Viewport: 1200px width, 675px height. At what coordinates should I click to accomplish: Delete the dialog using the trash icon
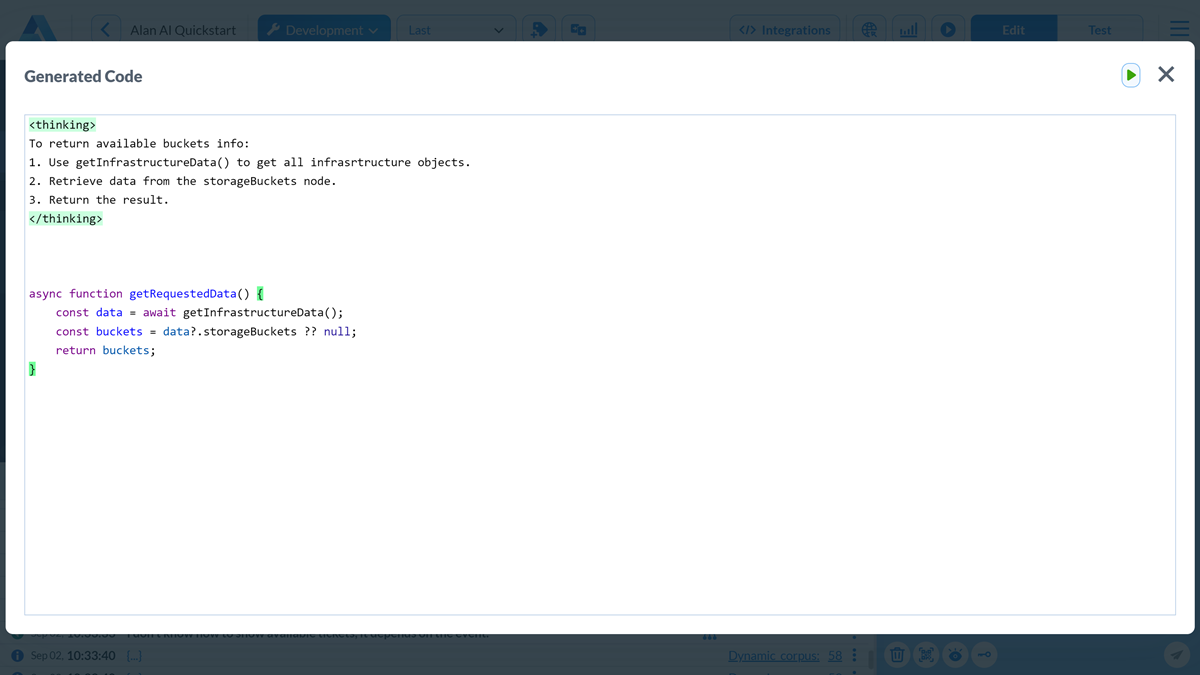point(897,655)
